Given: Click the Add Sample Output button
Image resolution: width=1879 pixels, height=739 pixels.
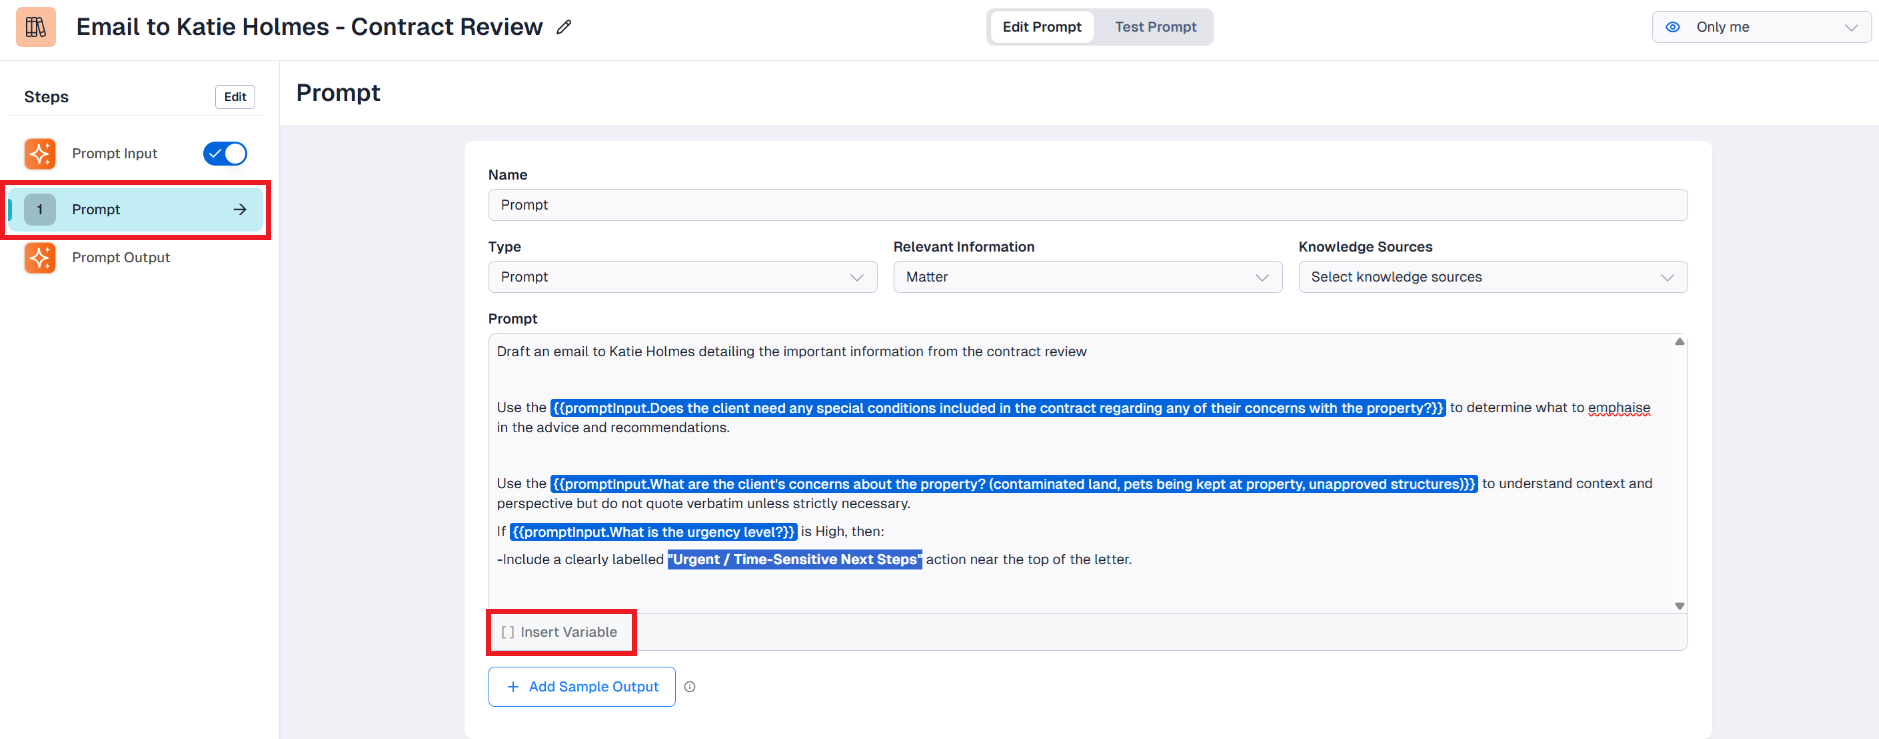Looking at the screenshot, I should coord(582,687).
